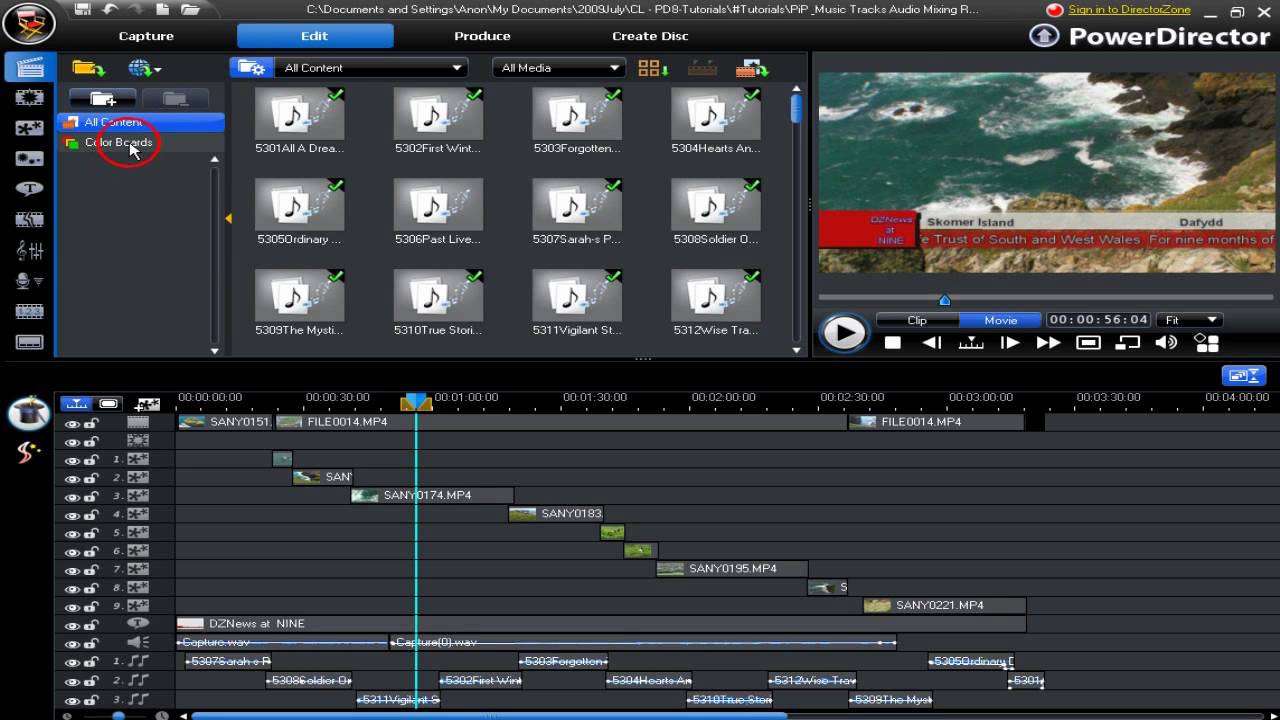Switch to storyboard view button

coord(108,403)
